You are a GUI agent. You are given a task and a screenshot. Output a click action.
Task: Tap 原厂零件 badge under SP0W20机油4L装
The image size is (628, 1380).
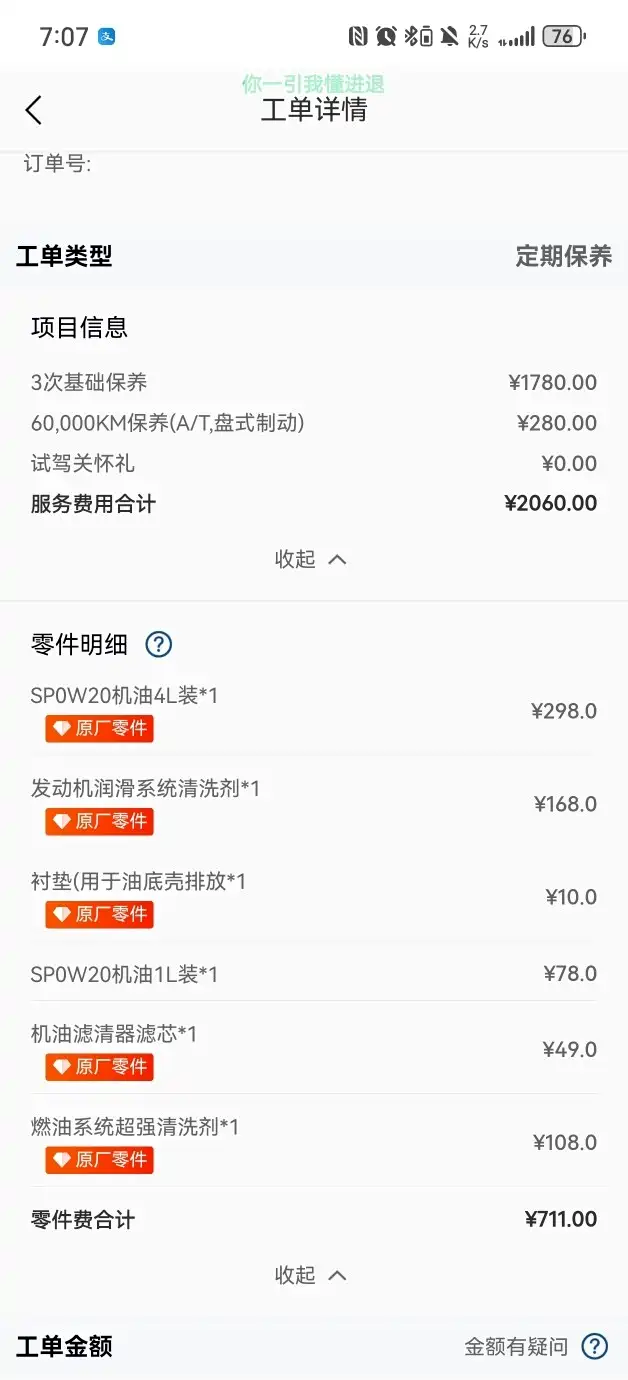(x=99, y=728)
